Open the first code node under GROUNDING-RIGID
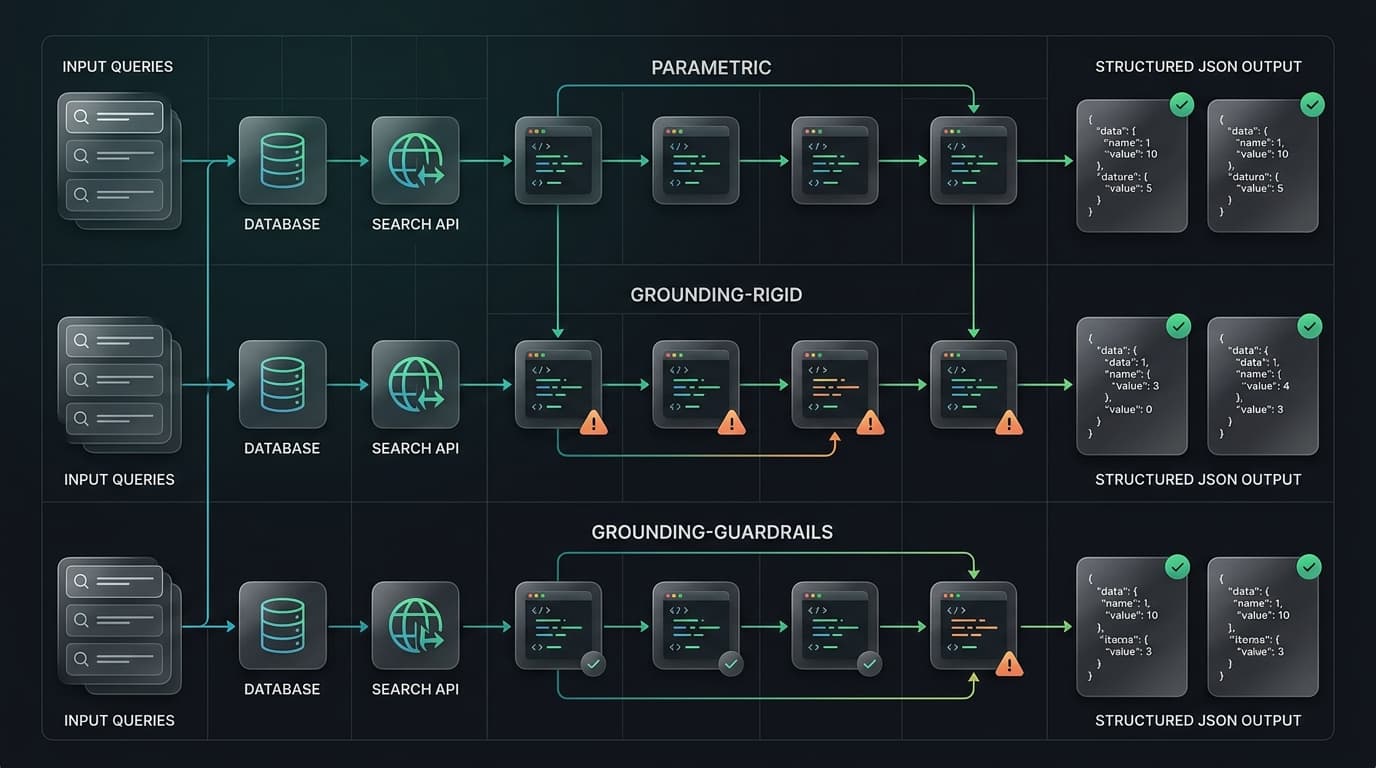This screenshot has height=768, width=1376. tap(558, 385)
